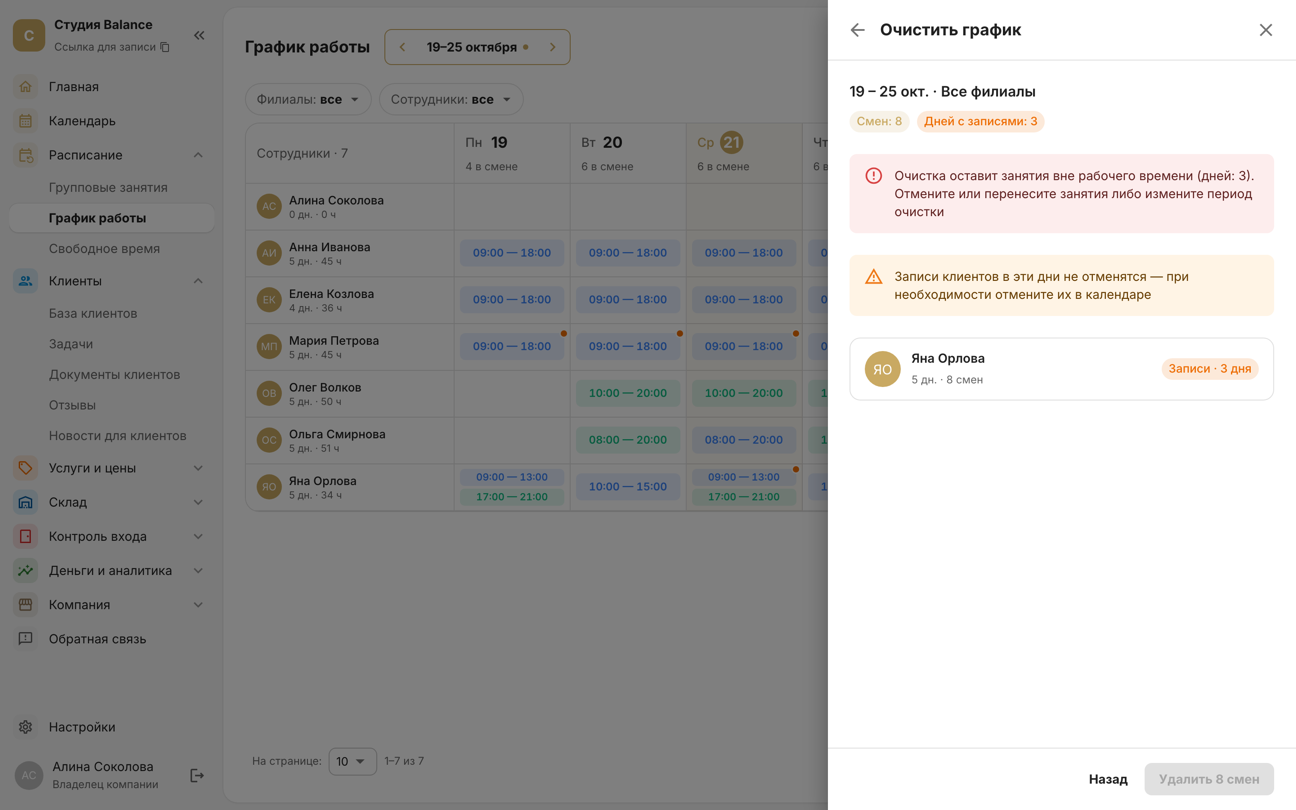Open Отзывы menu item
This screenshot has width=1296, height=810.
[x=72, y=405]
